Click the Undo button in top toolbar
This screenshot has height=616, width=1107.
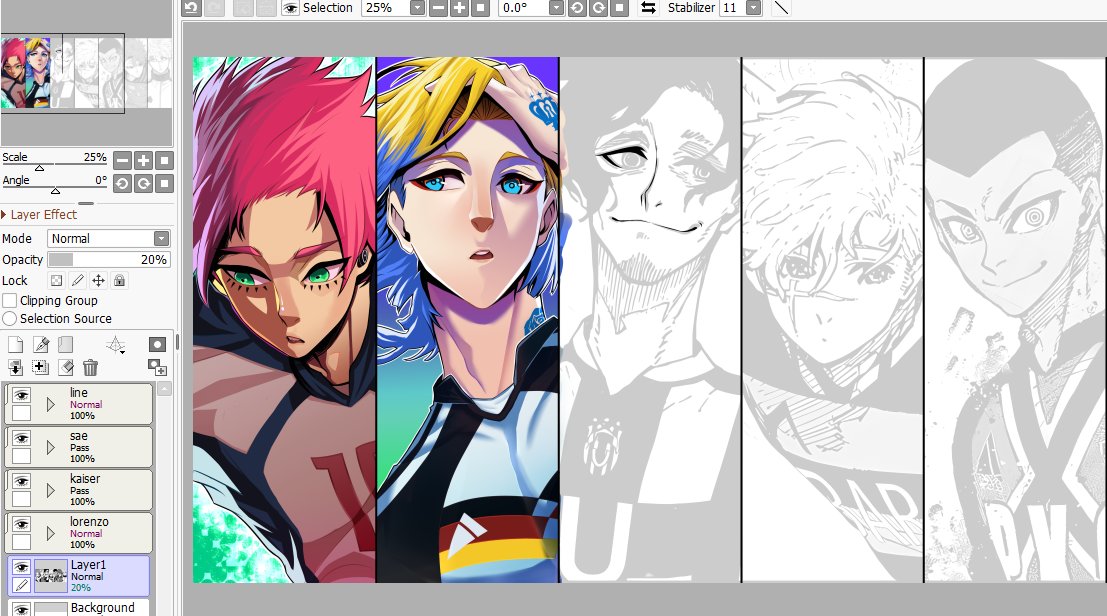[191, 8]
